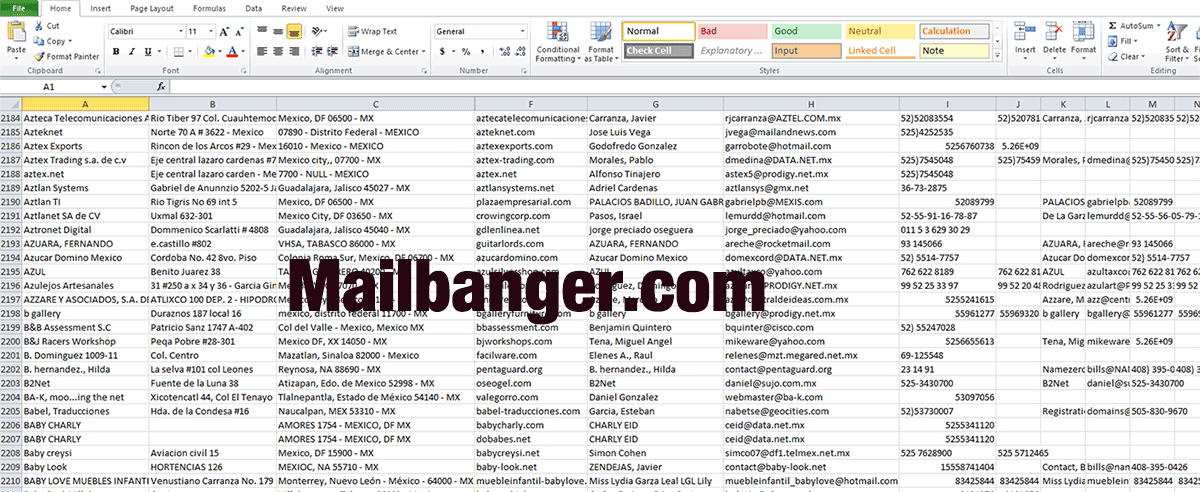Click the Format cells button

pos(1084,39)
